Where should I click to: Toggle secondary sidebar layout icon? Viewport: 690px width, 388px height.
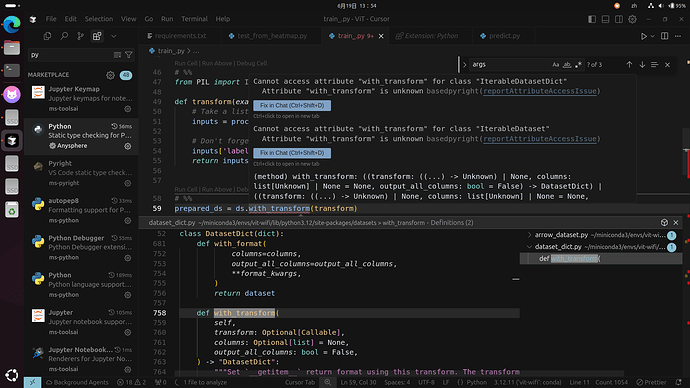point(619,19)
